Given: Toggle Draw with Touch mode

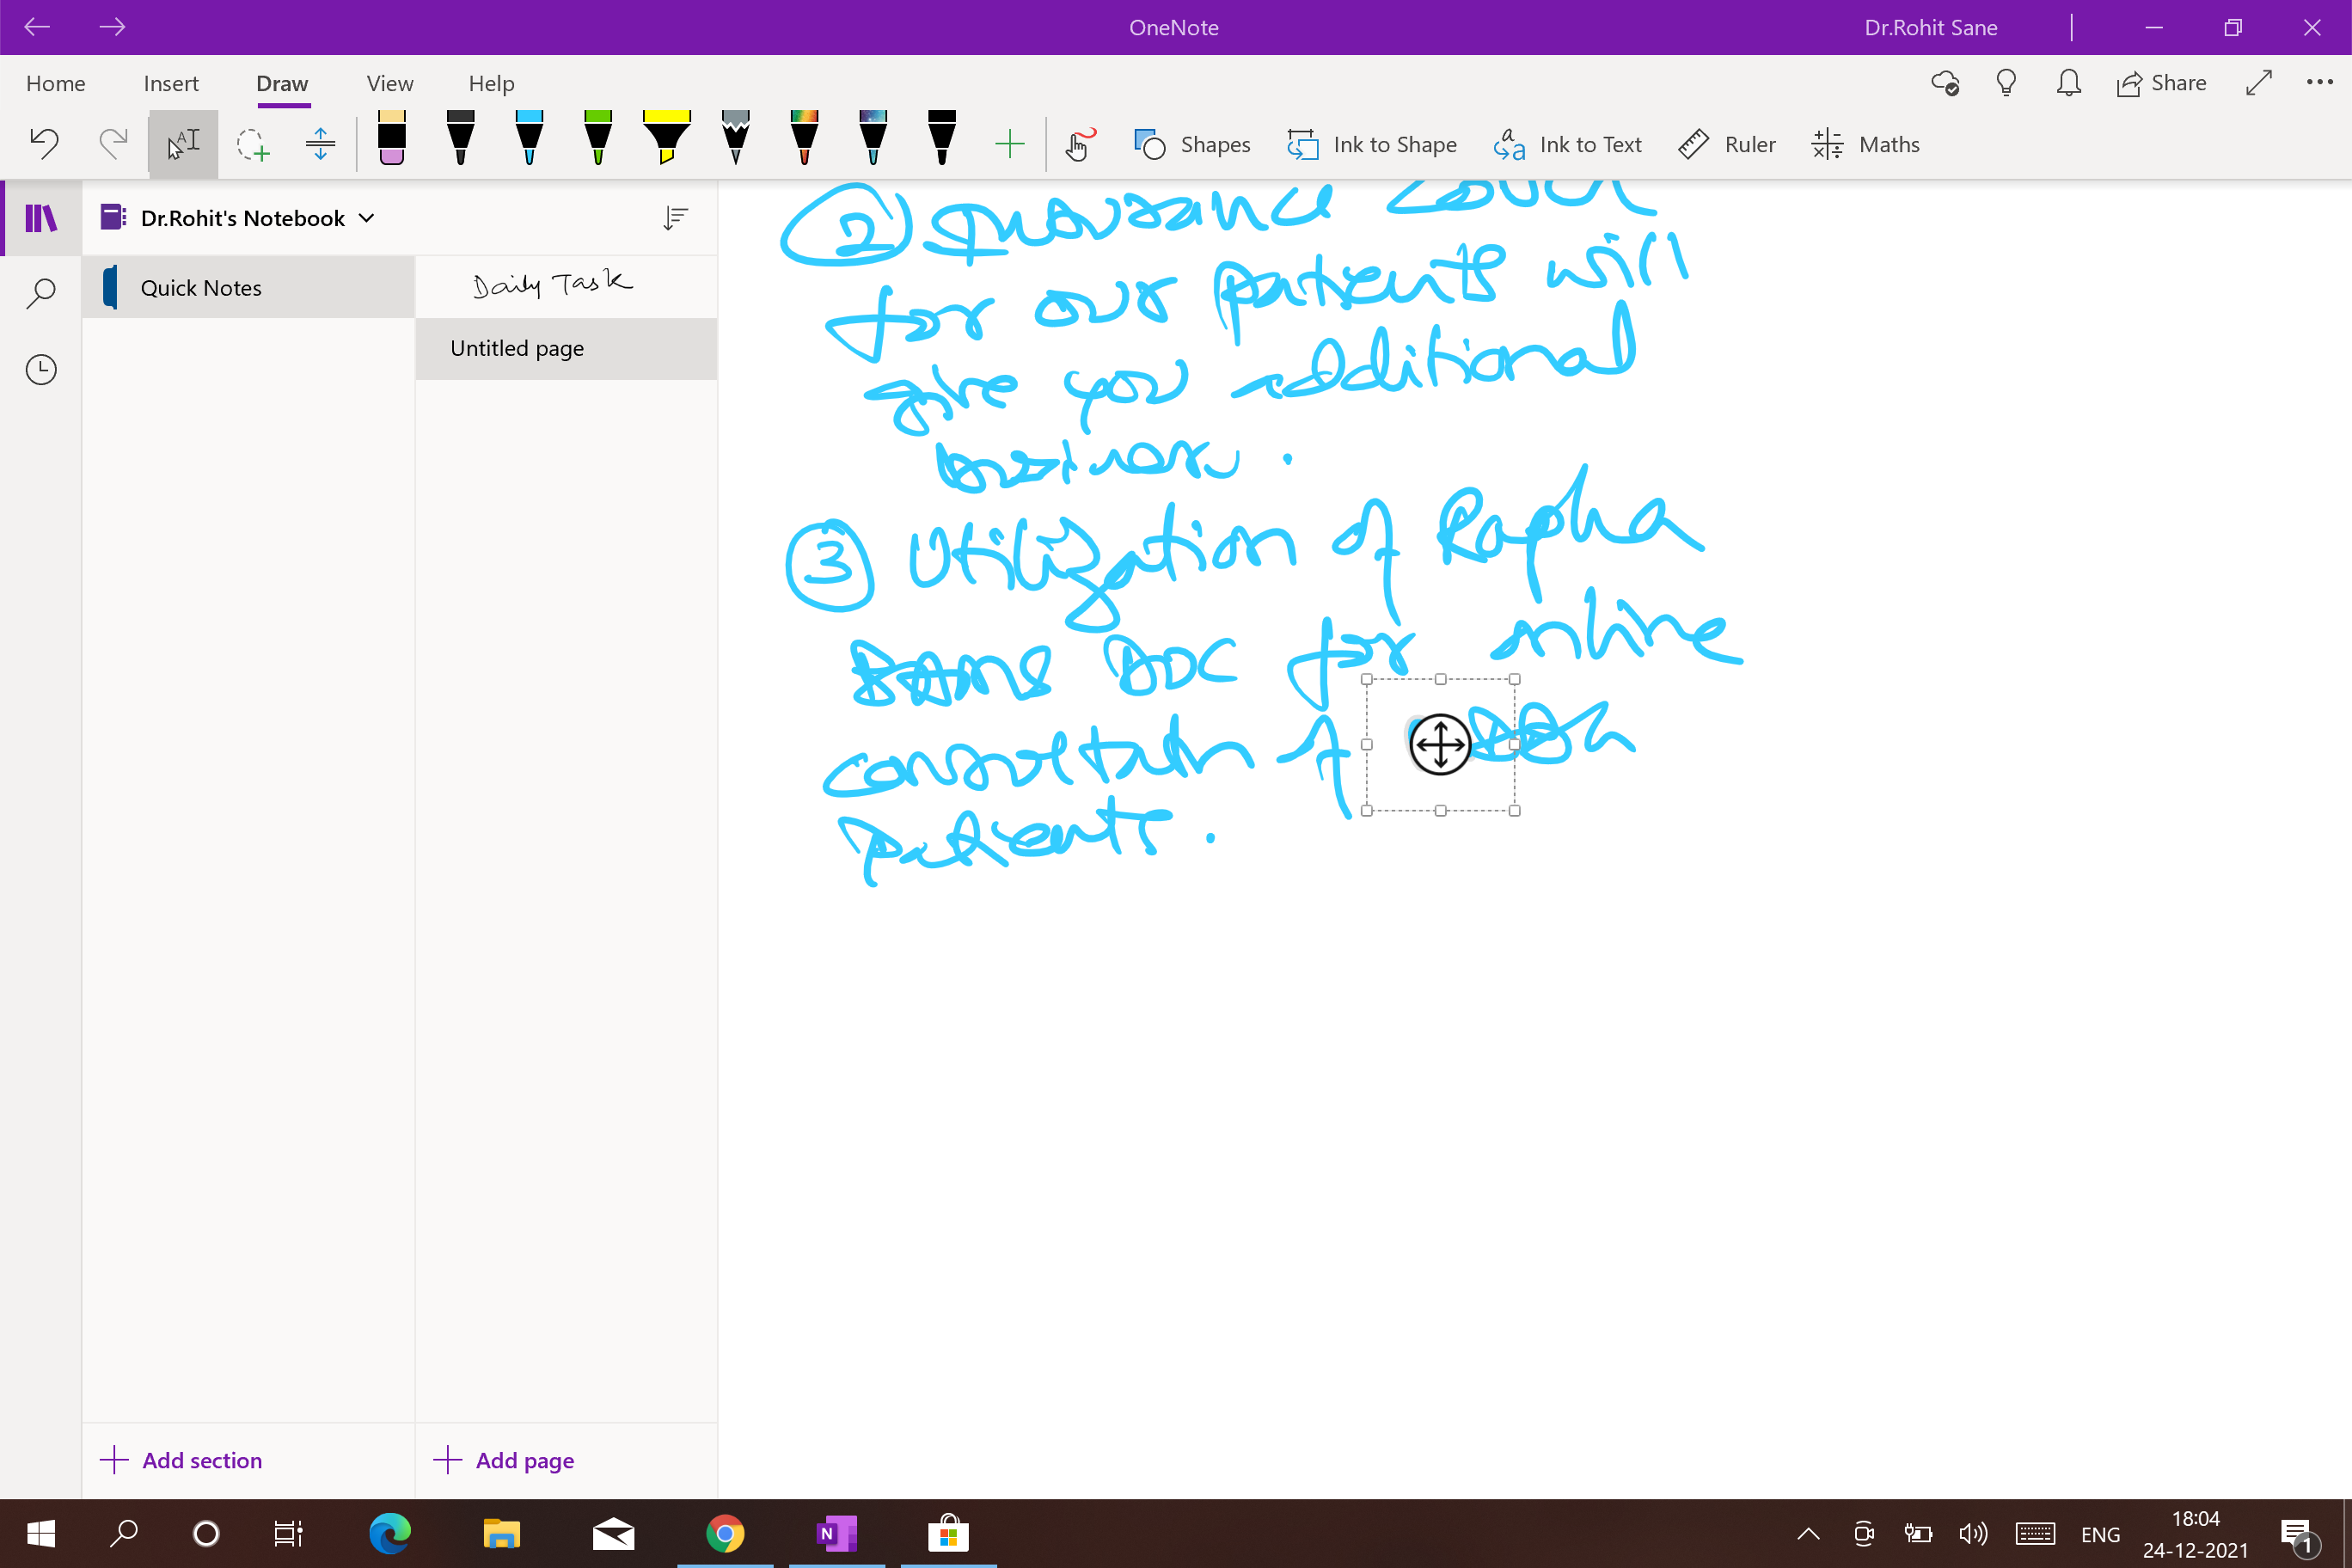Looking at the screenshot, I should click(x=1078, y=144).
